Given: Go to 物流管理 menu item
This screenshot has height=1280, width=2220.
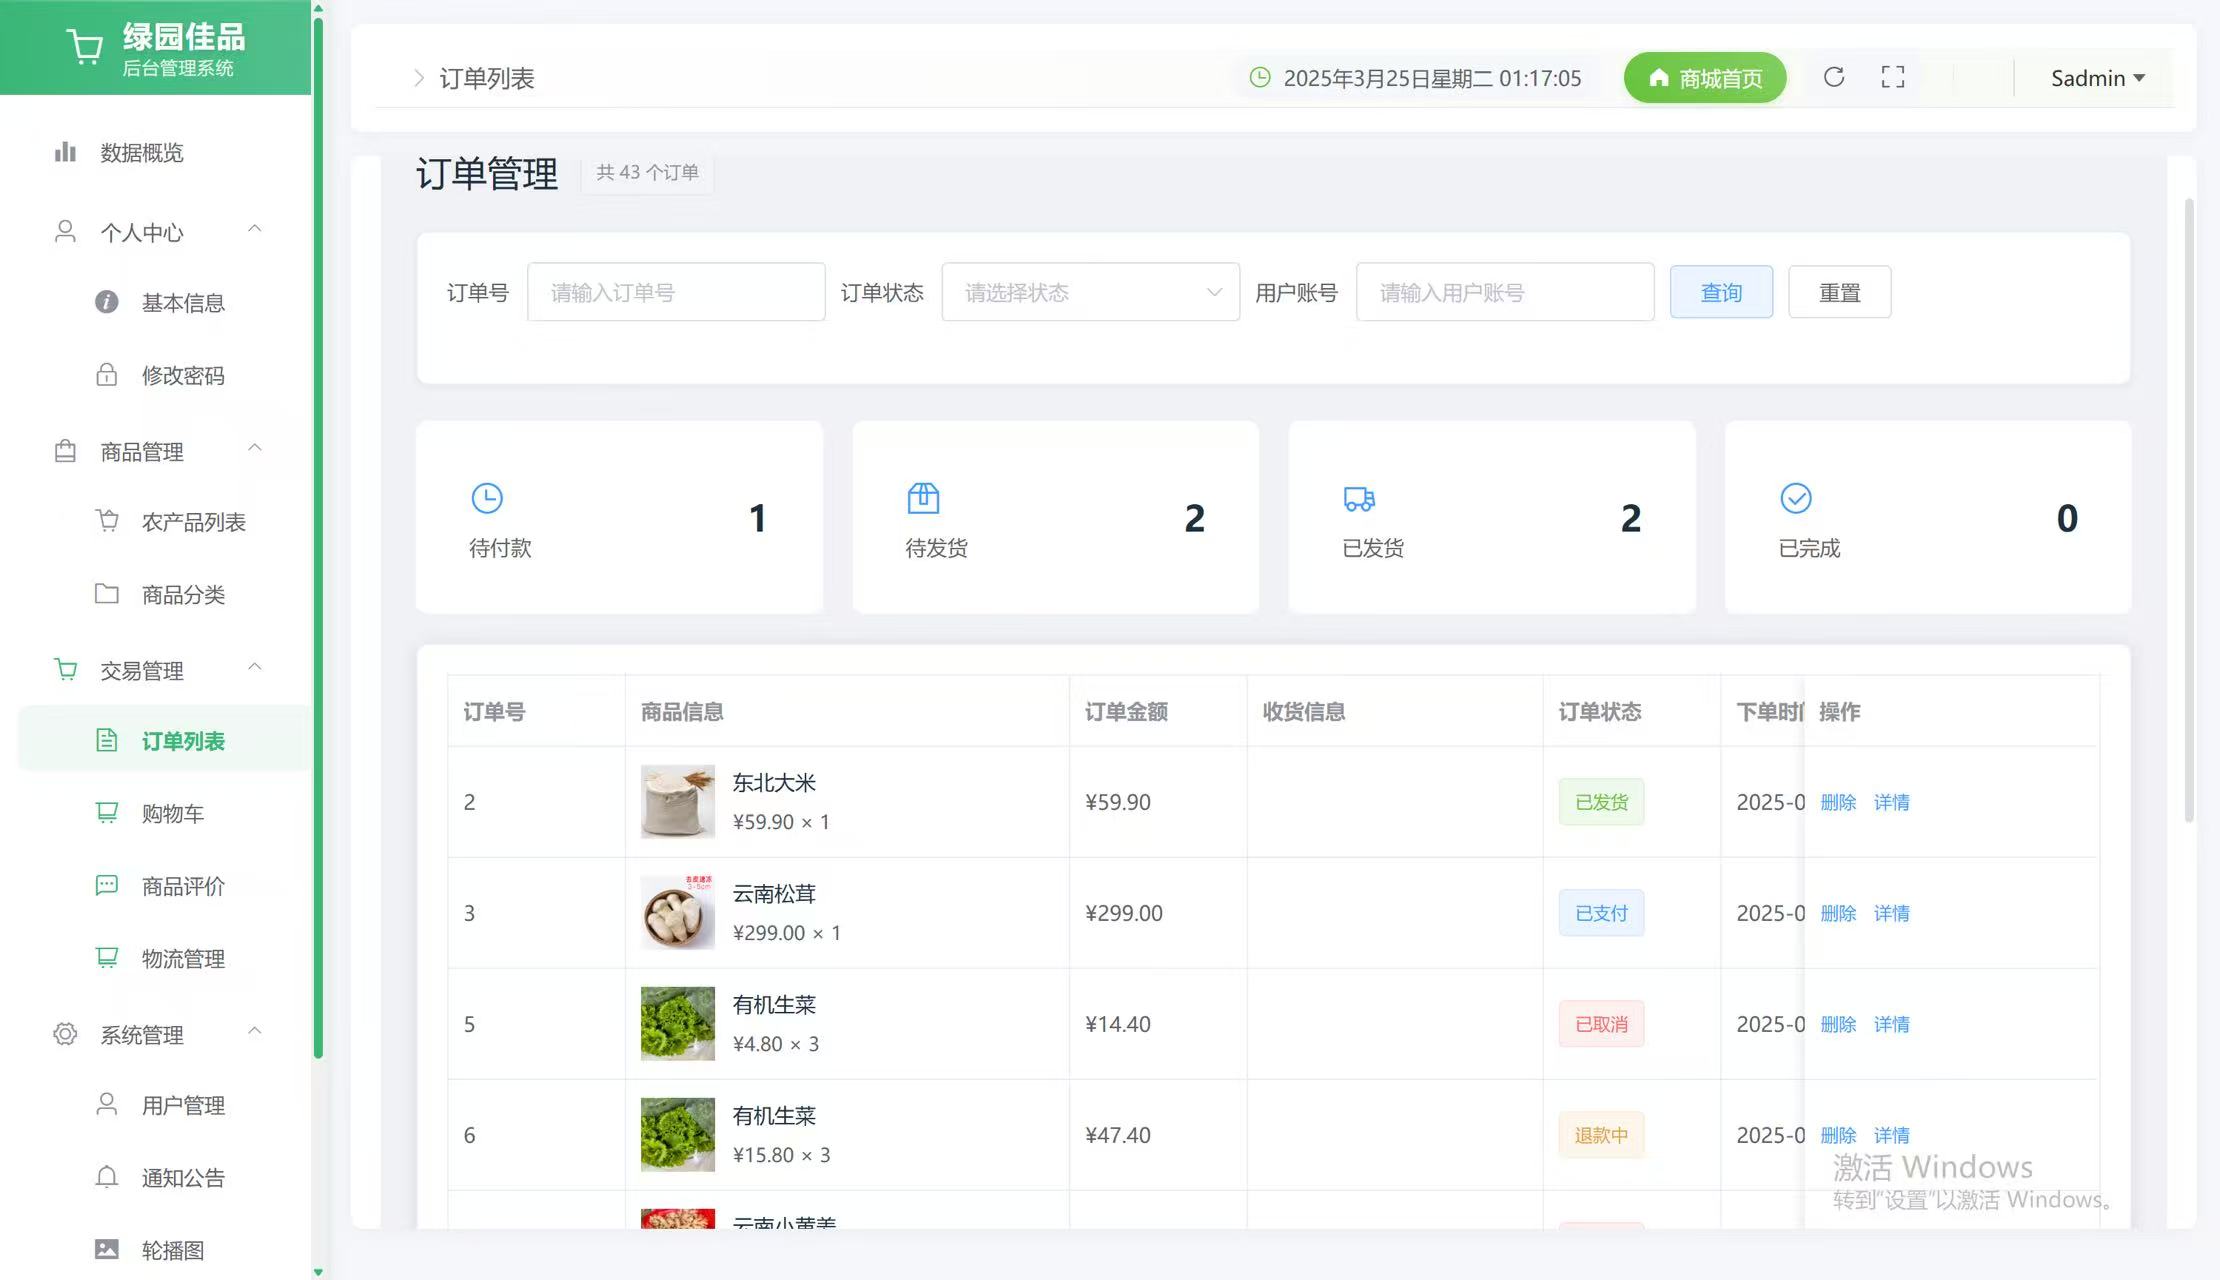Looking at the screenshot, I should [x=164, y=958].
